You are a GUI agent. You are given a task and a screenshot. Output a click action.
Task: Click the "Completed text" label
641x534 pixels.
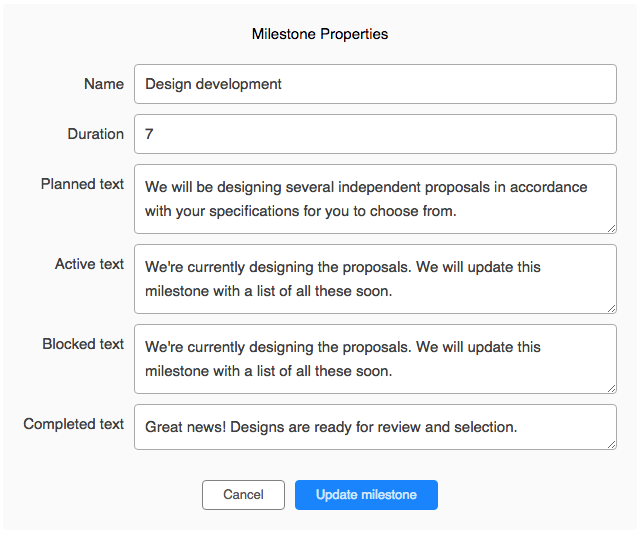point(74,424)
